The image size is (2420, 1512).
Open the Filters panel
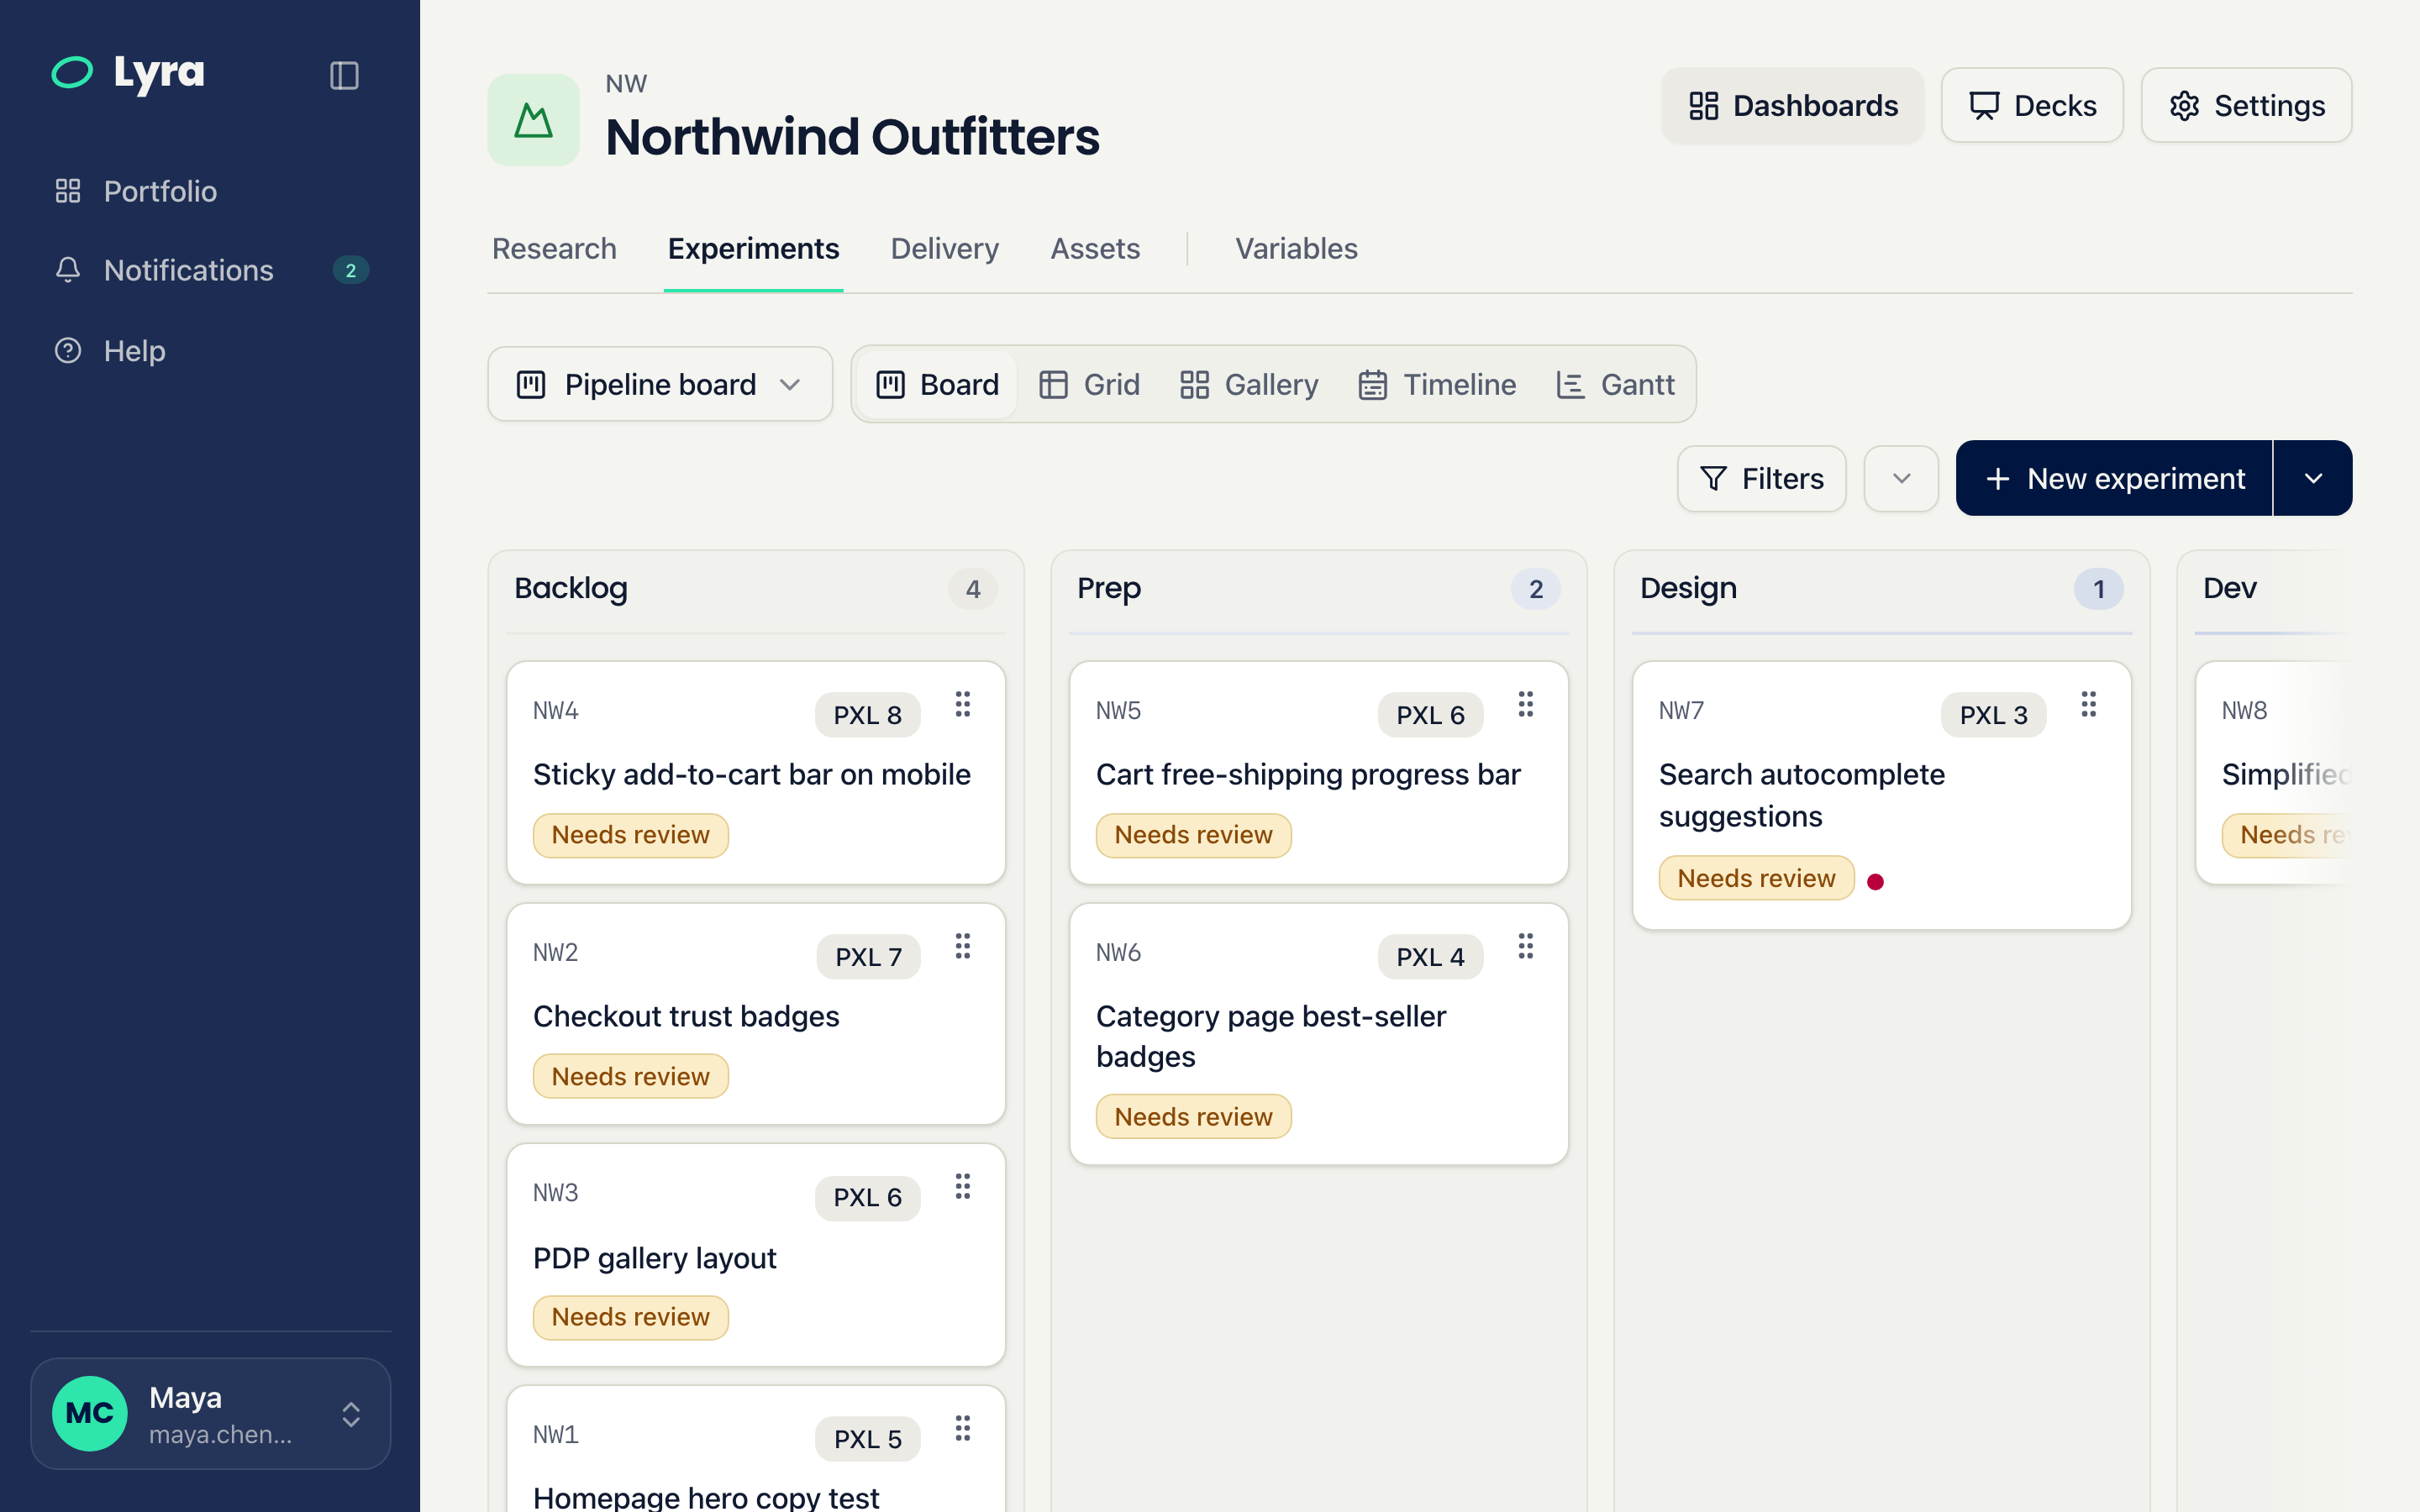1761,479
